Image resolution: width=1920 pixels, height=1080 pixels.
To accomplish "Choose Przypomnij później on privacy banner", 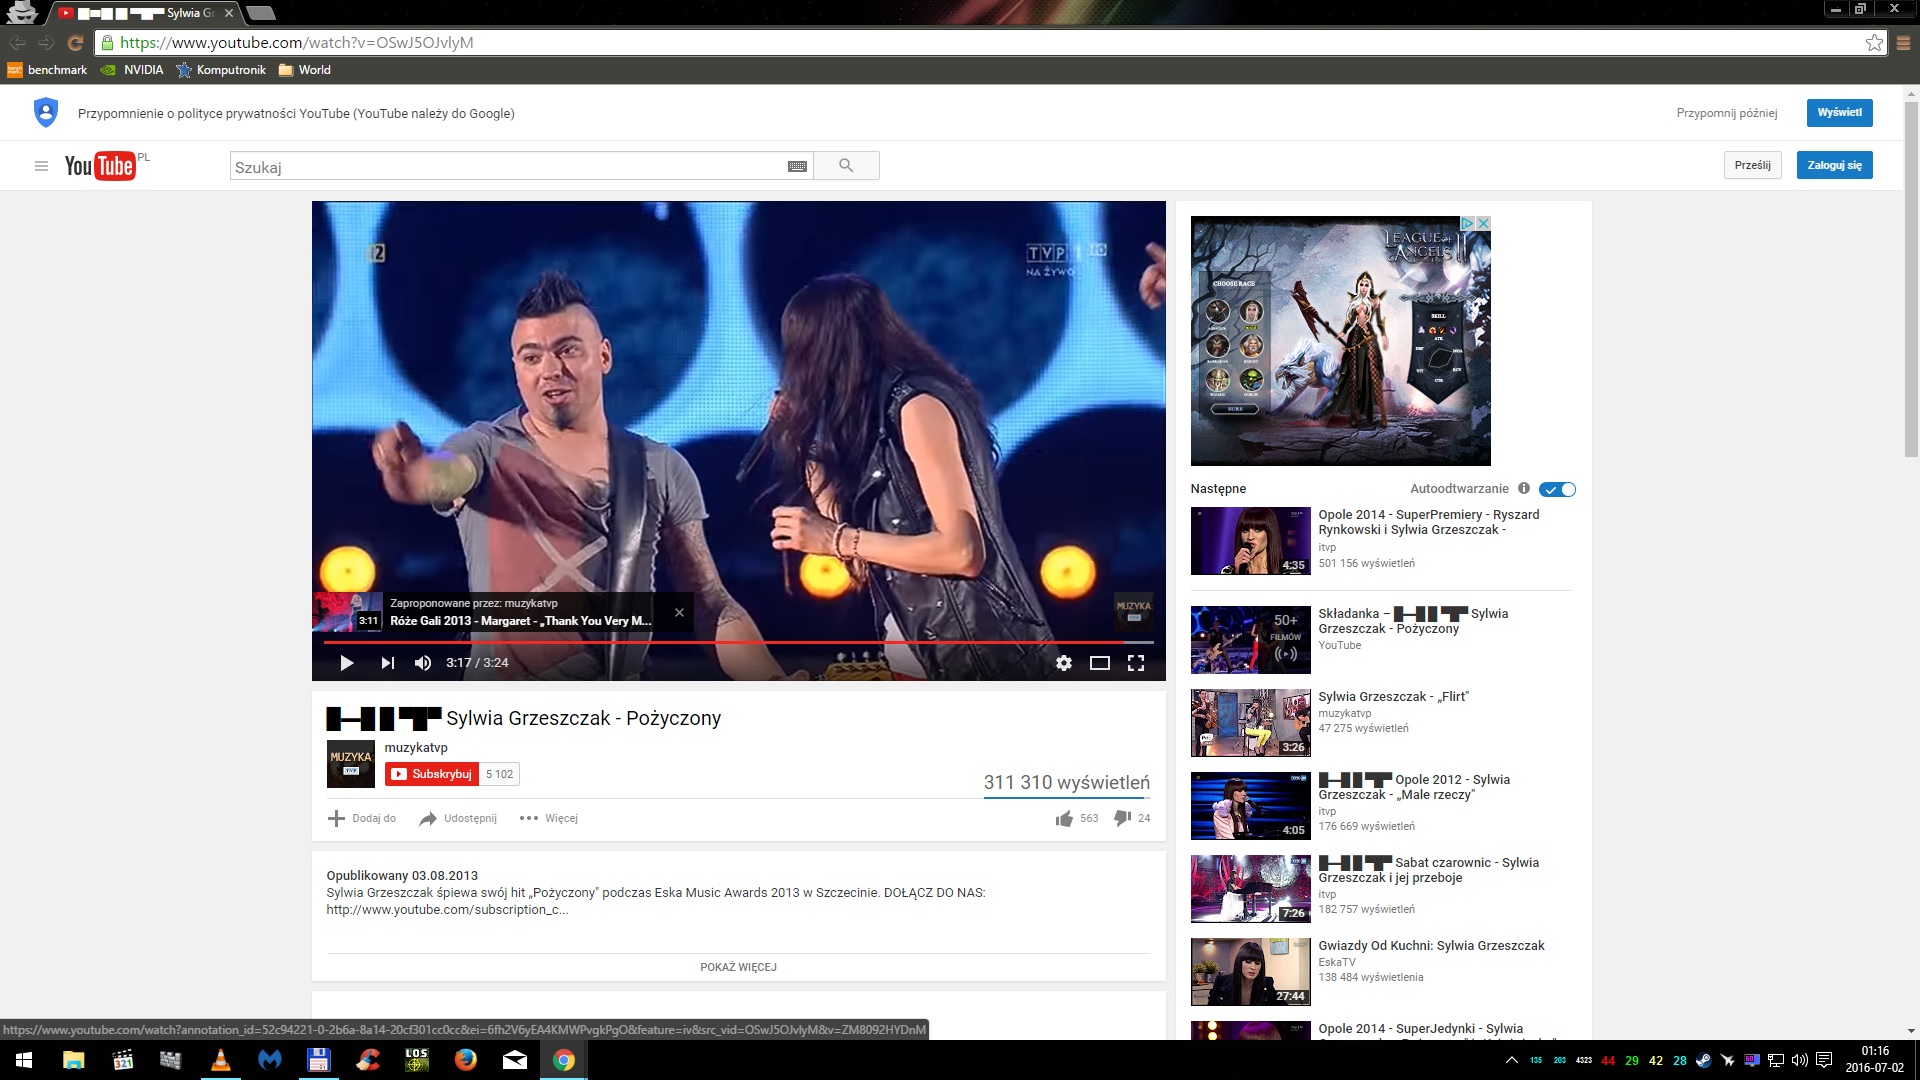I will tap(1726, 113).
